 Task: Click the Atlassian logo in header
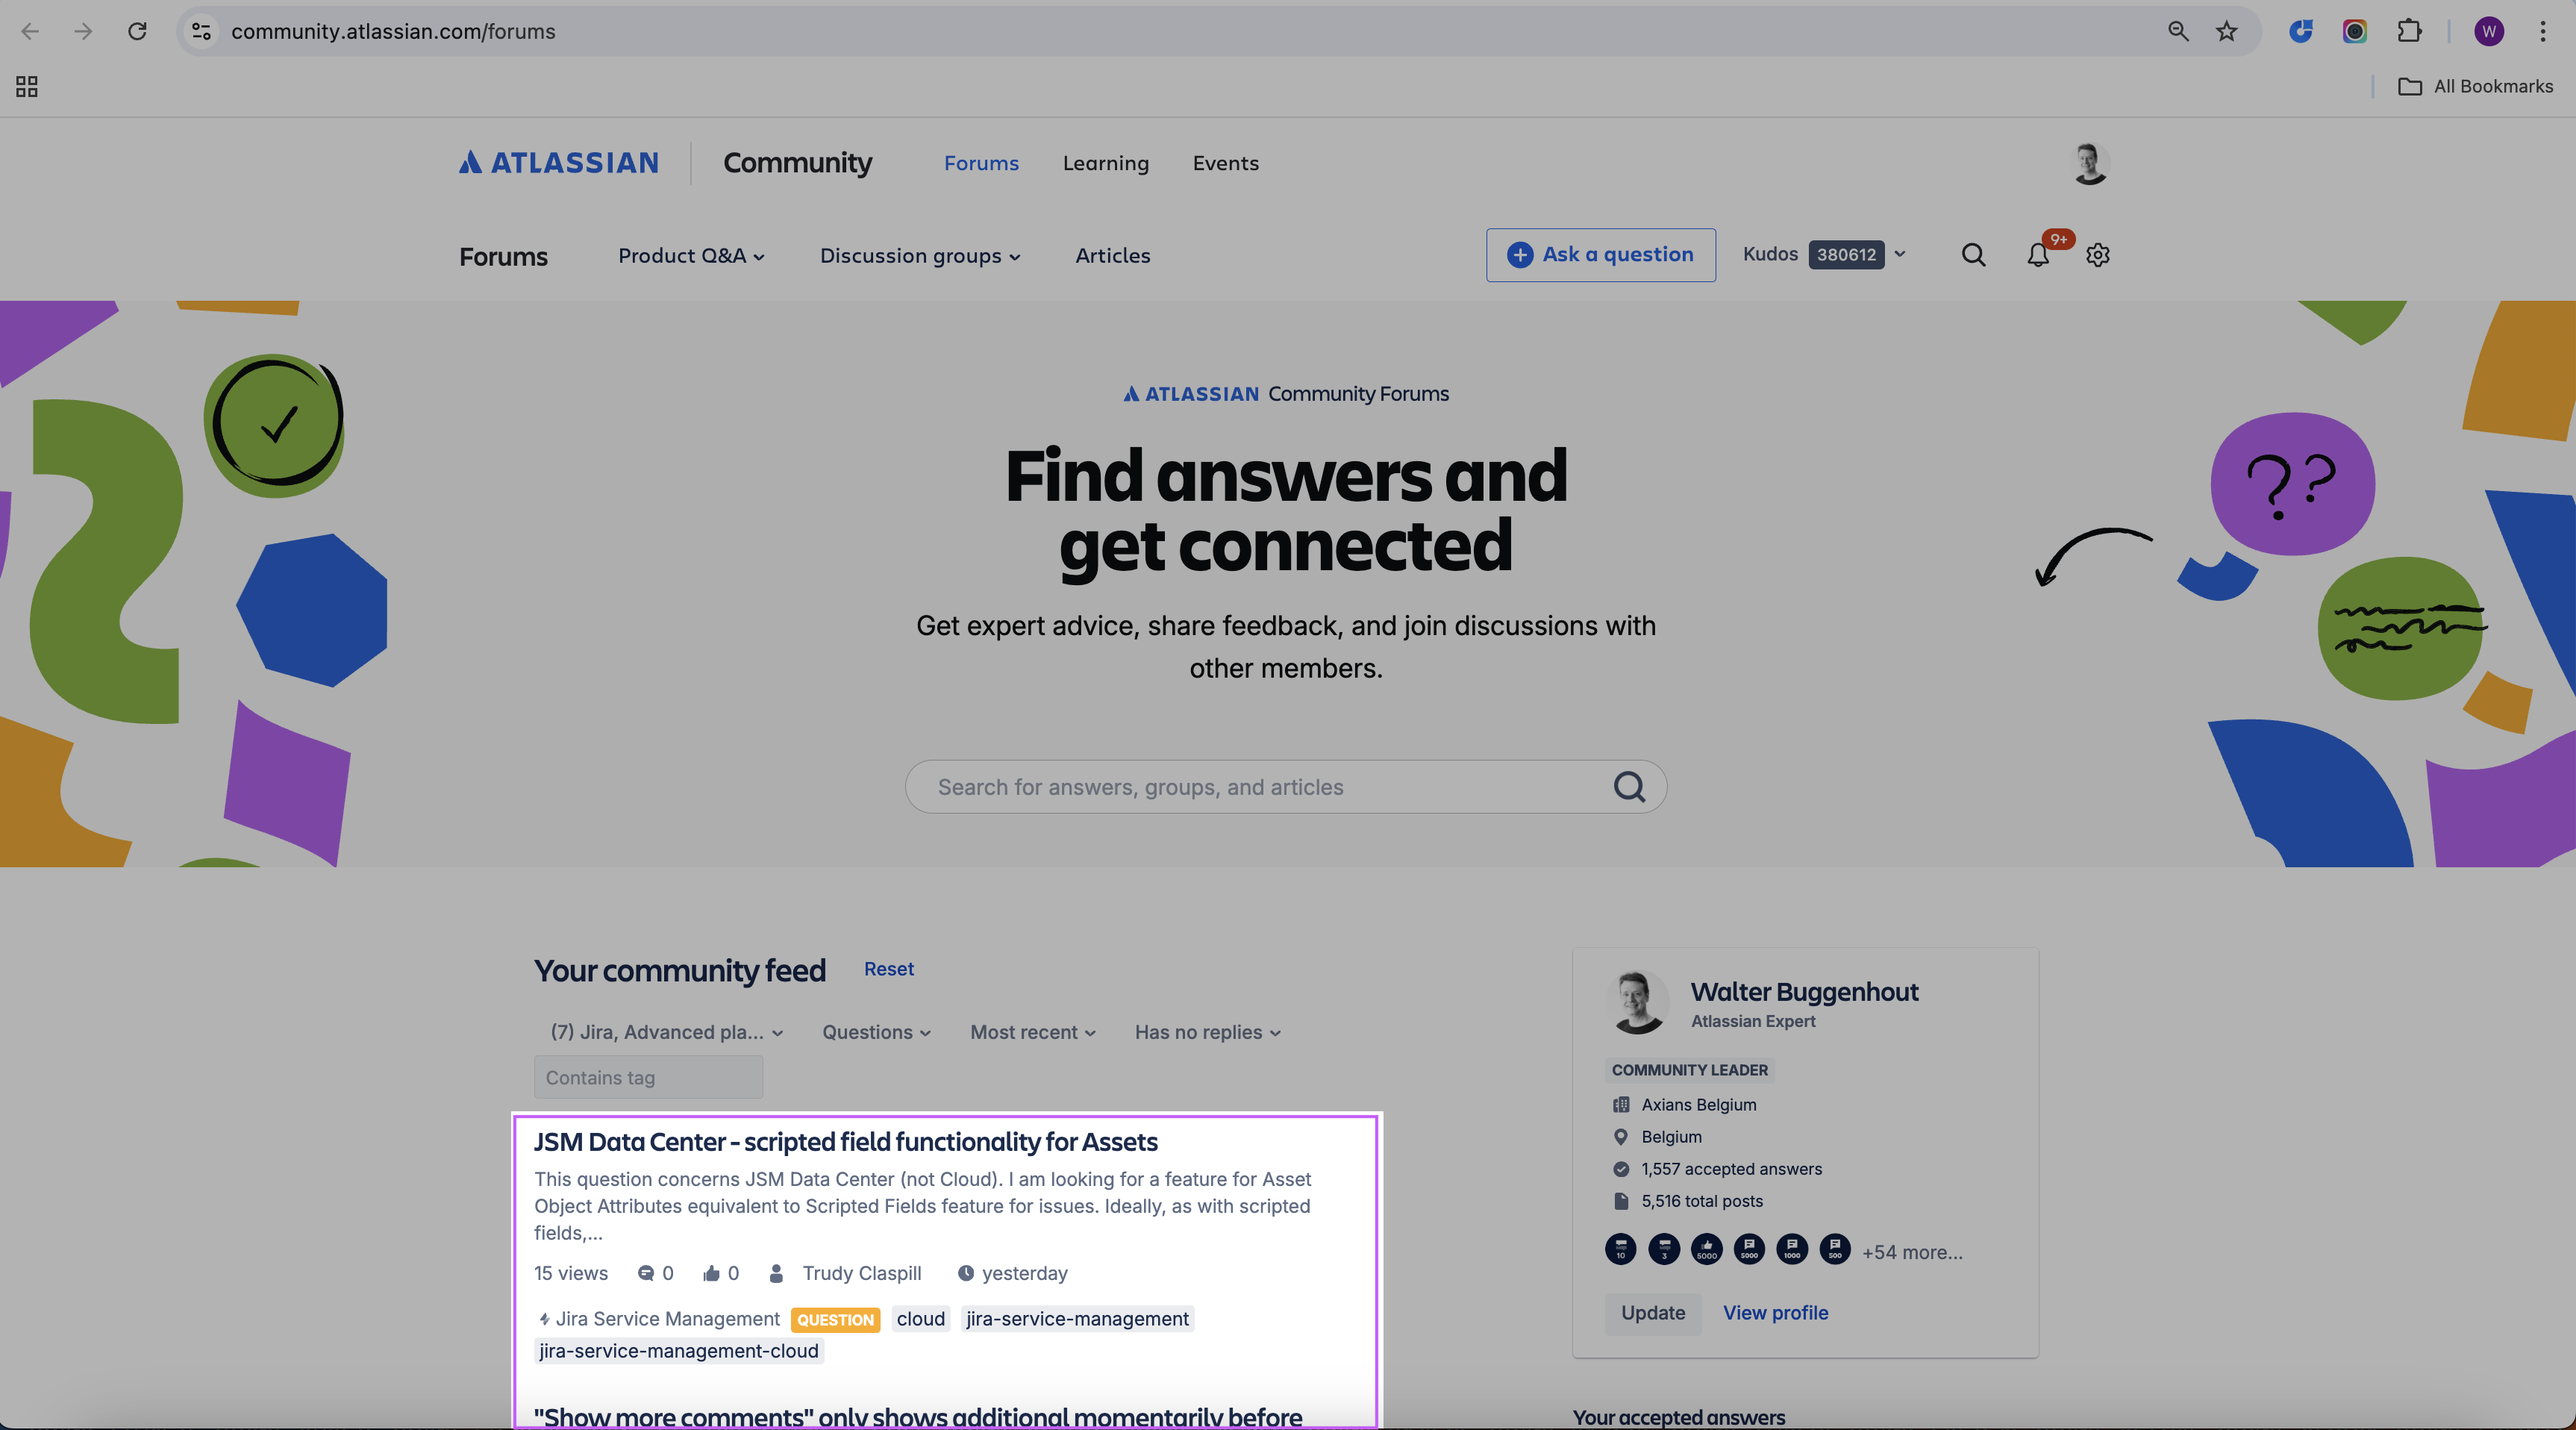(559, 163)
